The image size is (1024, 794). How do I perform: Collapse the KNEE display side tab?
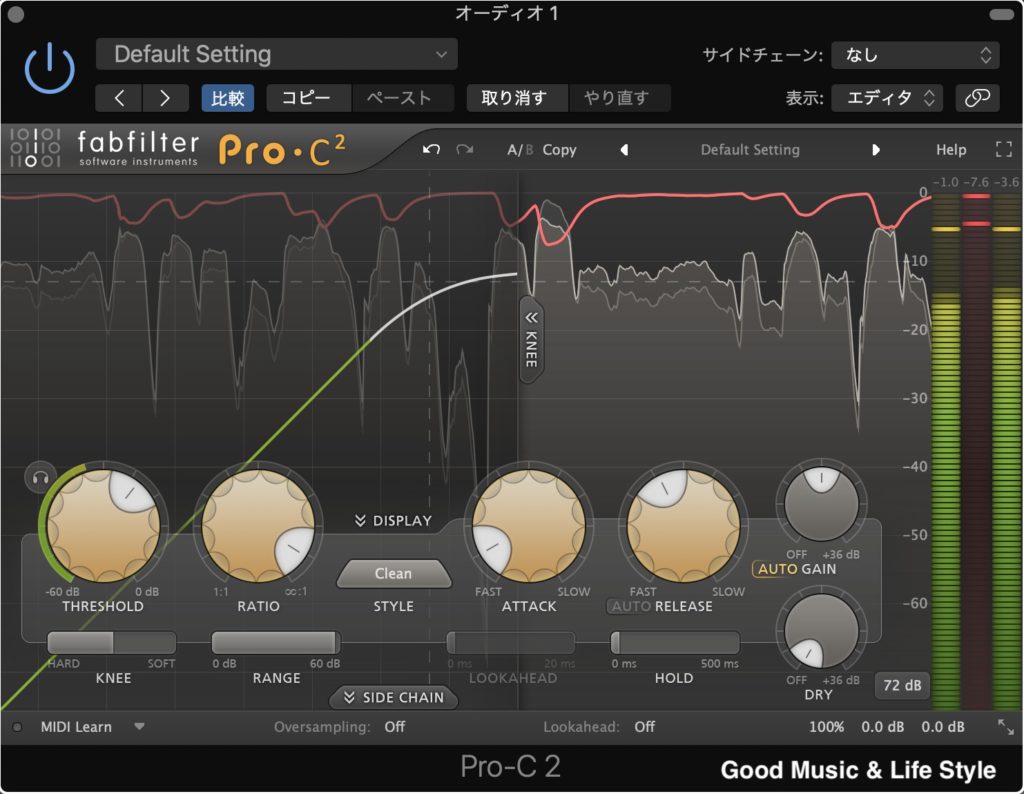point(532,340)
